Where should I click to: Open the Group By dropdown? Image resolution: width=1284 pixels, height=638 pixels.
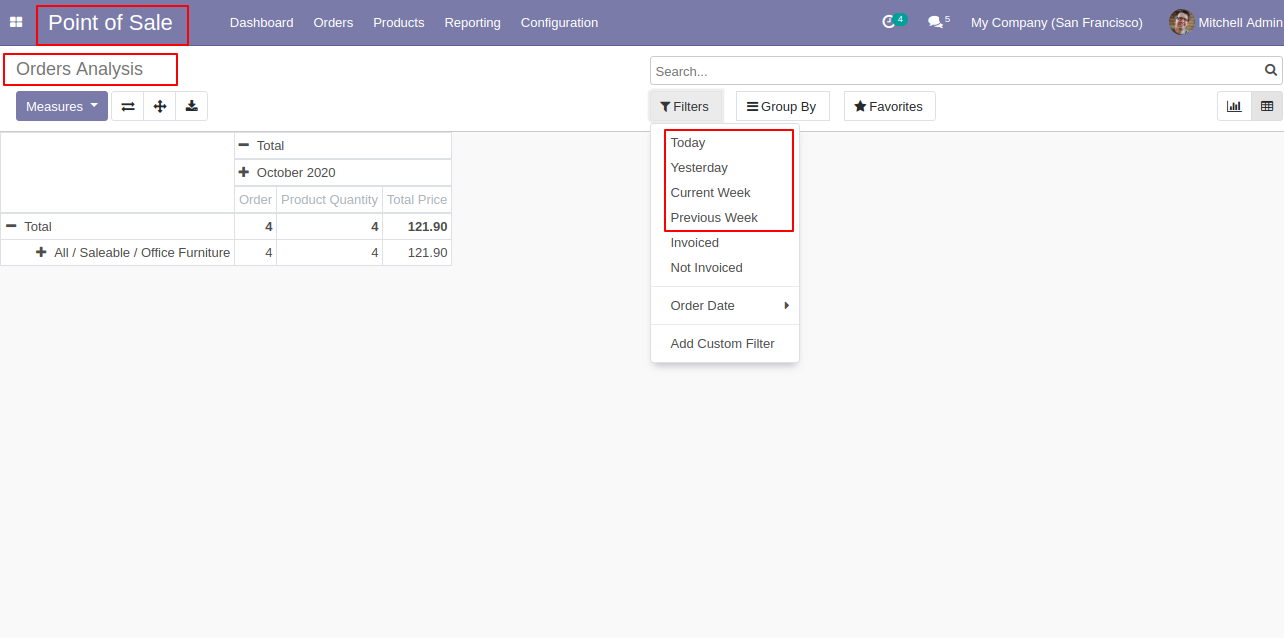click(x=782, y=106)
